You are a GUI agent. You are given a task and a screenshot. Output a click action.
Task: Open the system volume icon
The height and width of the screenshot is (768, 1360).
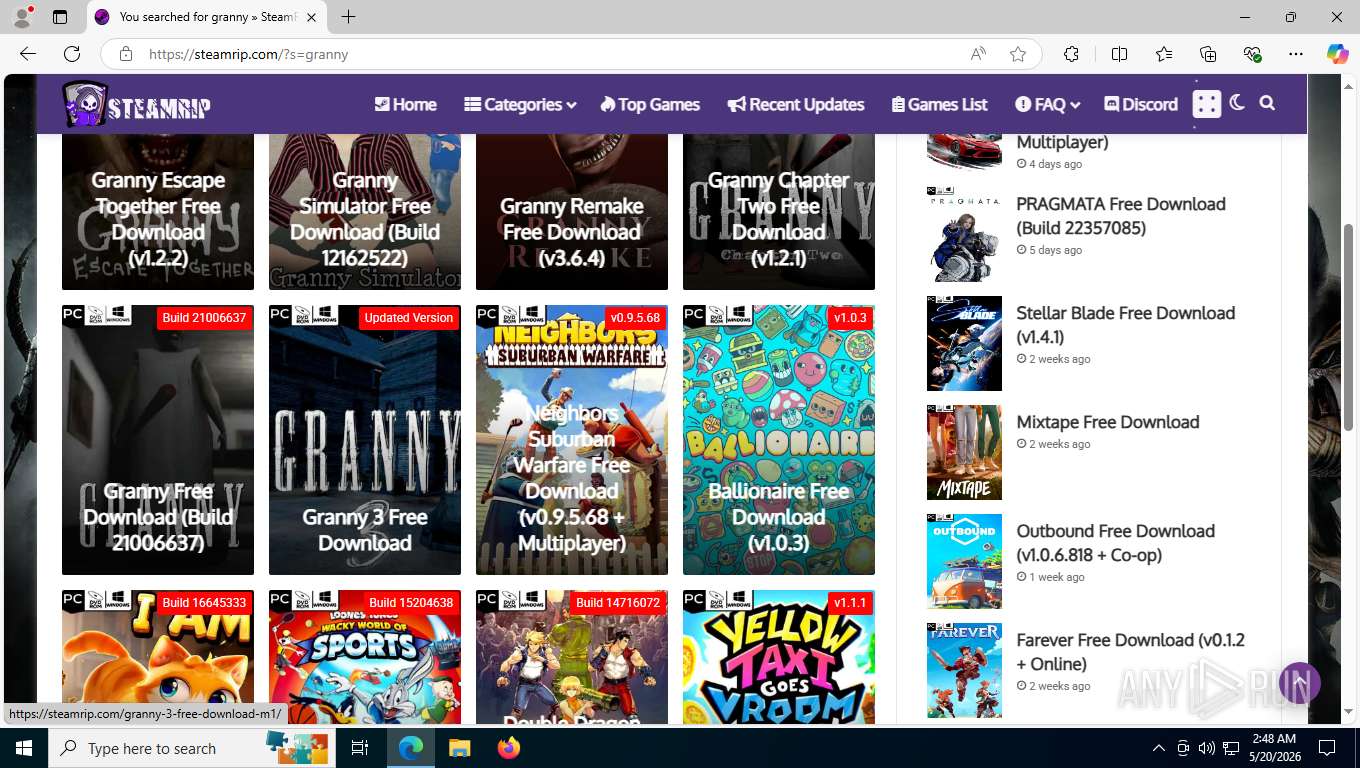click(x=1206, y=748)
